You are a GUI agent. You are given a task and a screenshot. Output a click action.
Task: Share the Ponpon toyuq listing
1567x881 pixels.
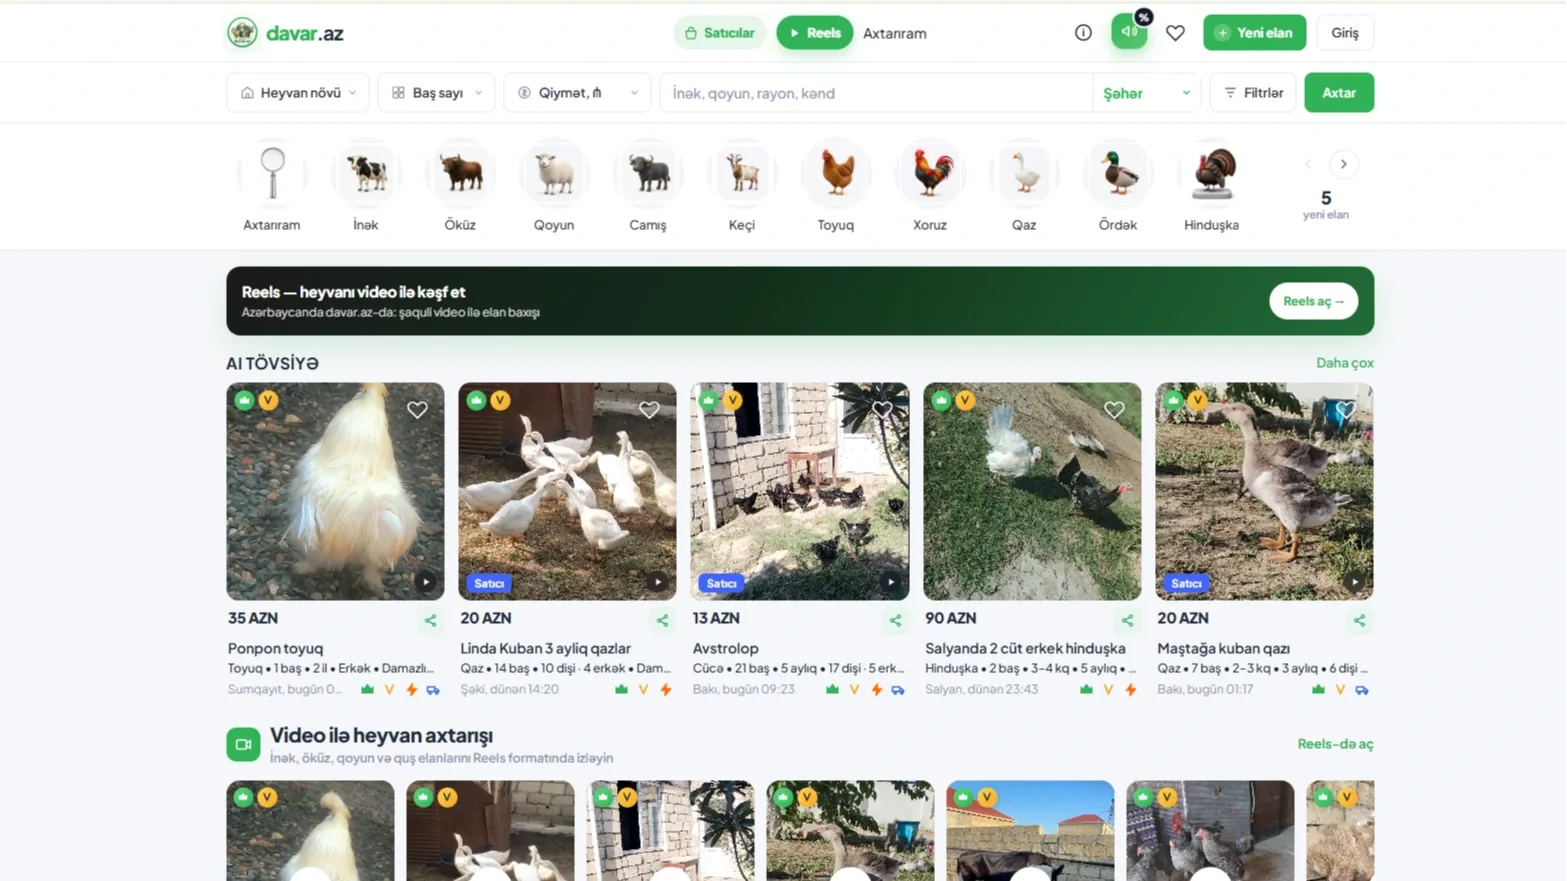(430, 621)
